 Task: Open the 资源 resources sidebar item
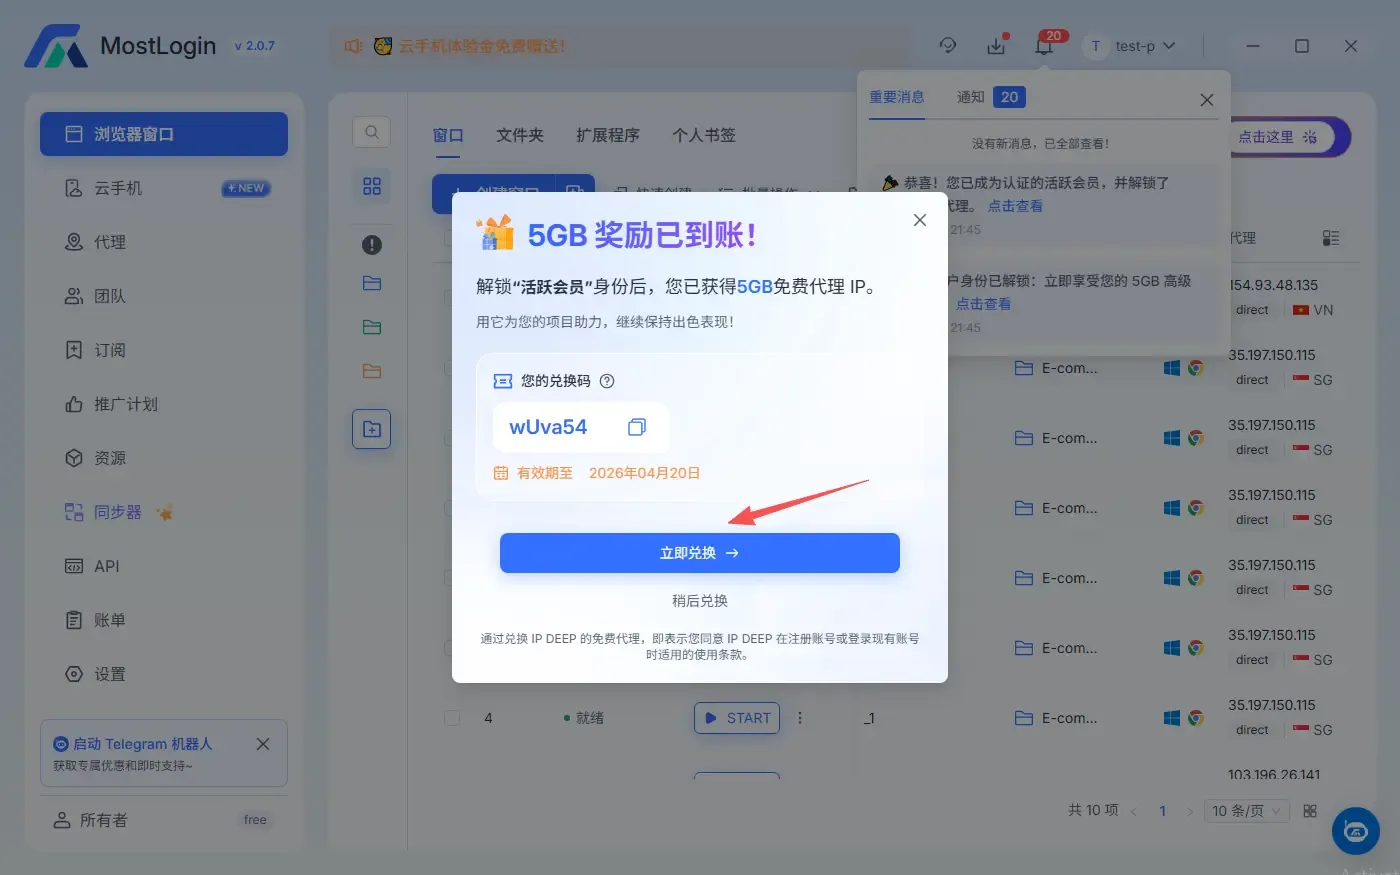pyautogui.click(x=164, y=458)
